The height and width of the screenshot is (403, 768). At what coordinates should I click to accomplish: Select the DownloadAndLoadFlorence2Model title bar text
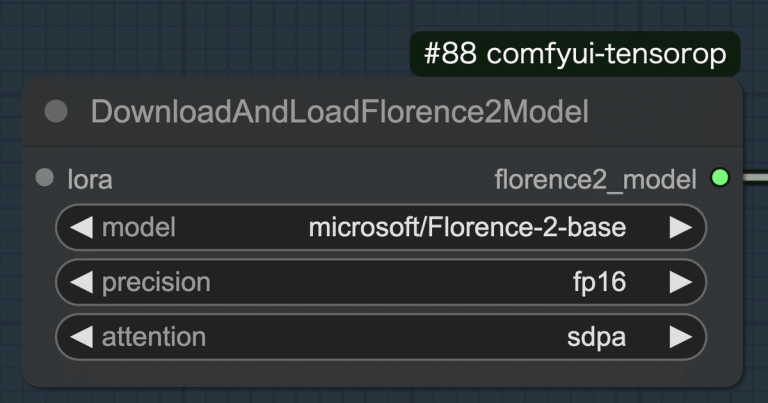(x=339, y=112)
